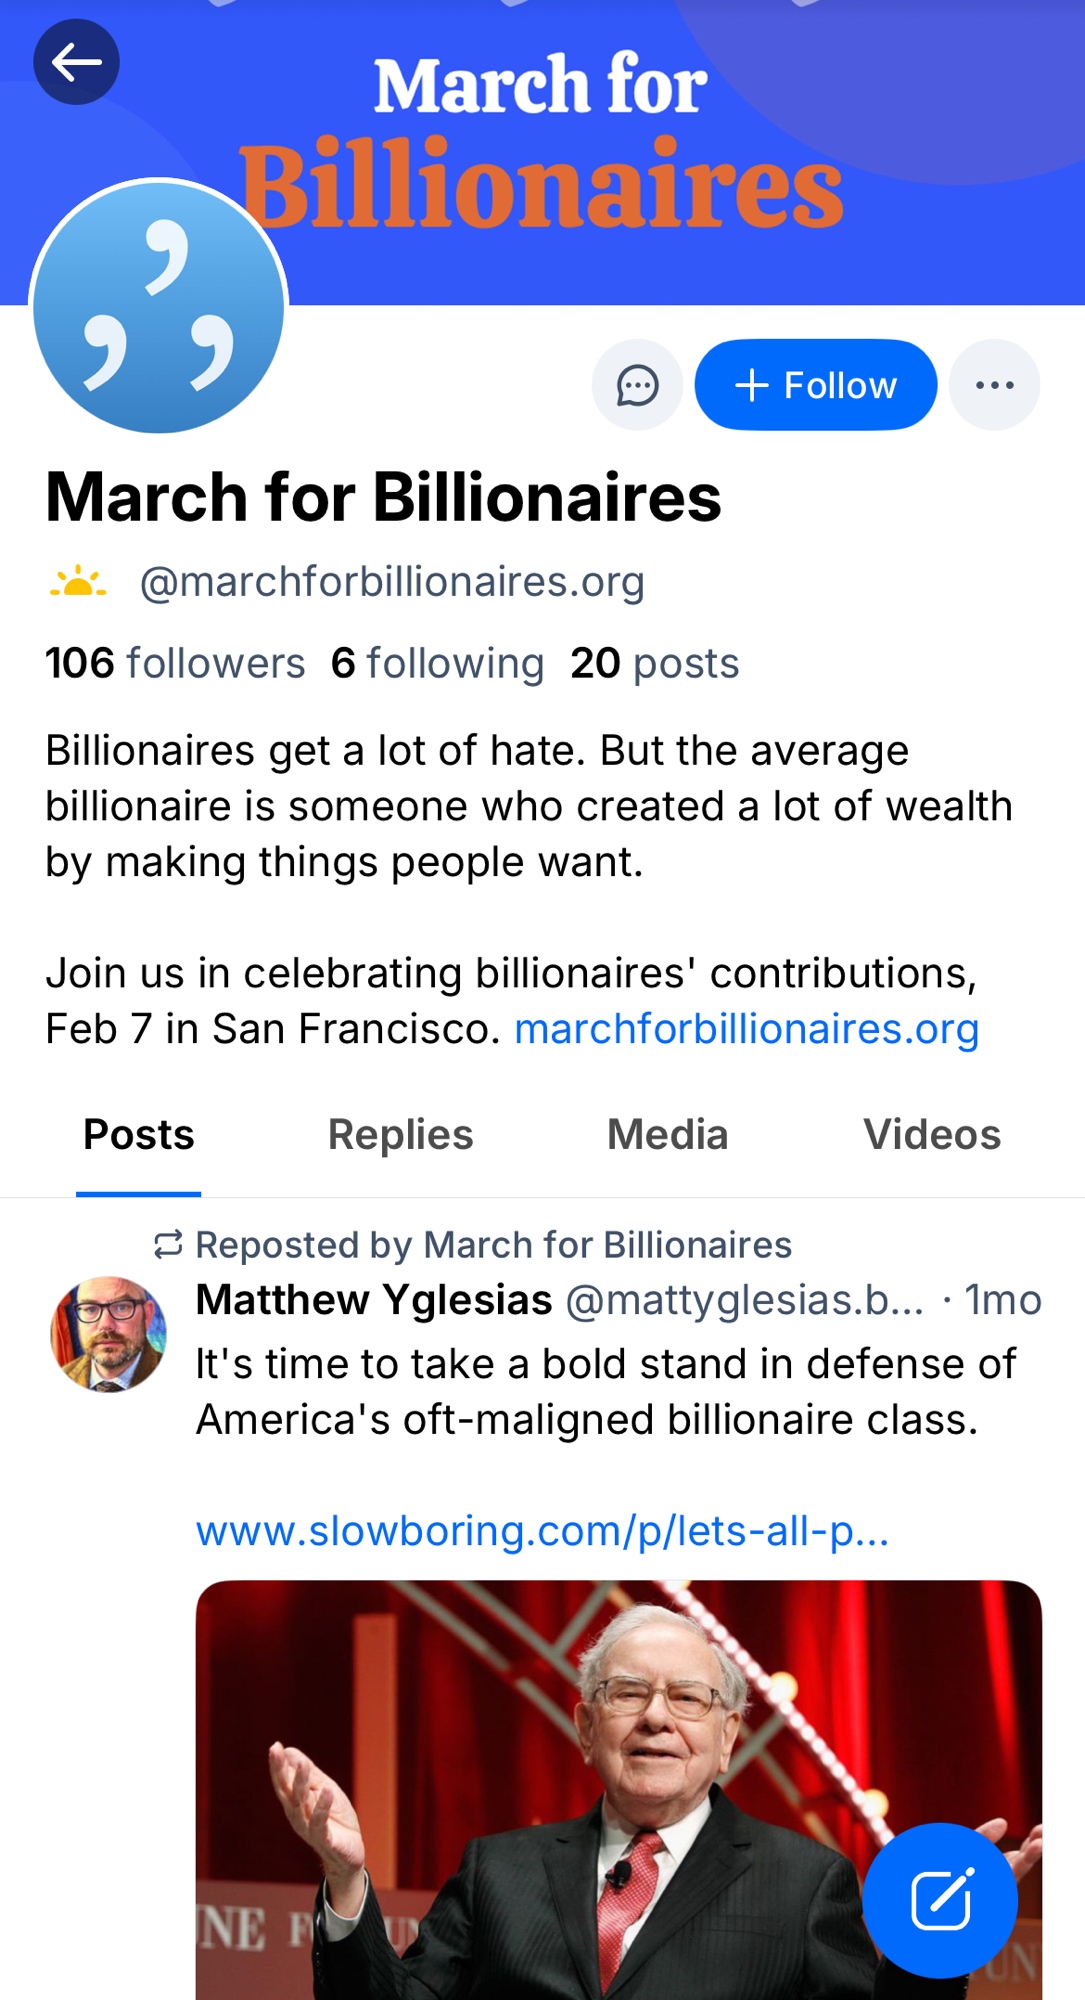Open the three-dot more options menu
The image size is (1085, 2000).
994,385
